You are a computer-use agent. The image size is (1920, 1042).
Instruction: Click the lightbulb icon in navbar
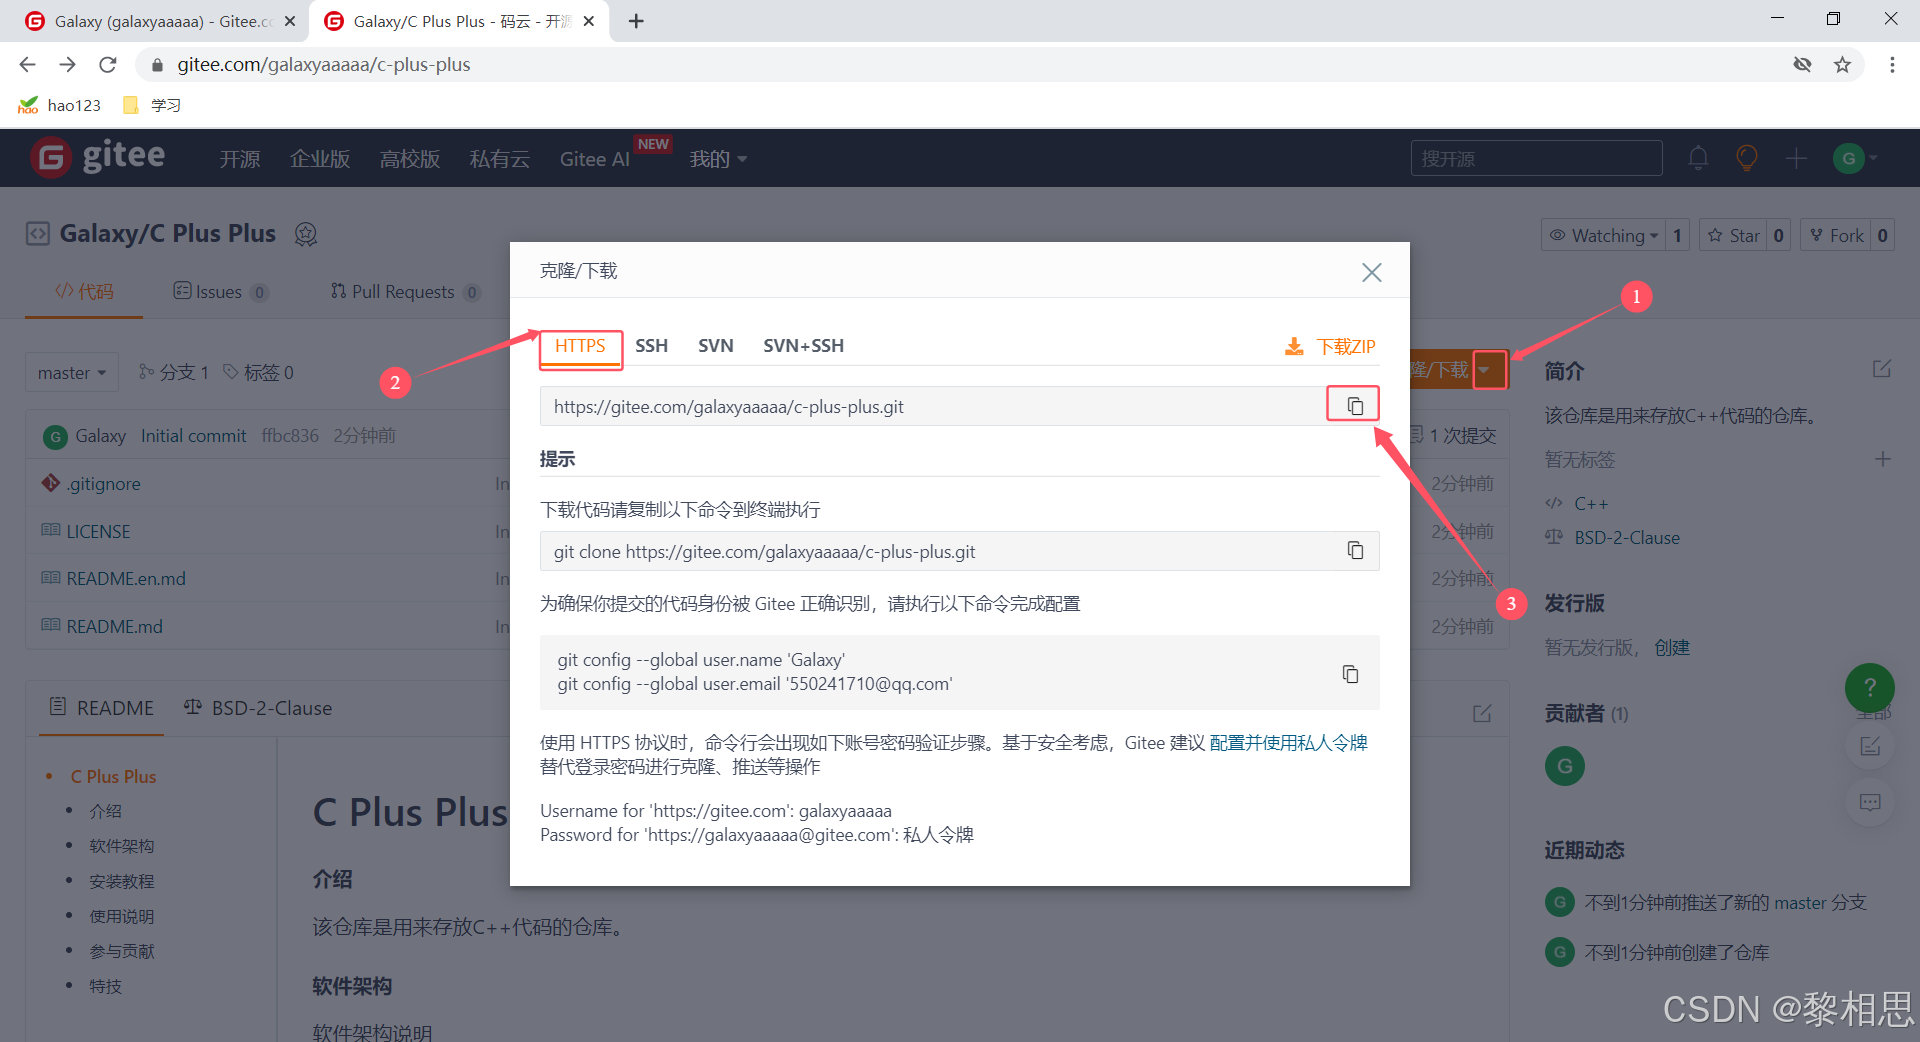(1747, 158)
